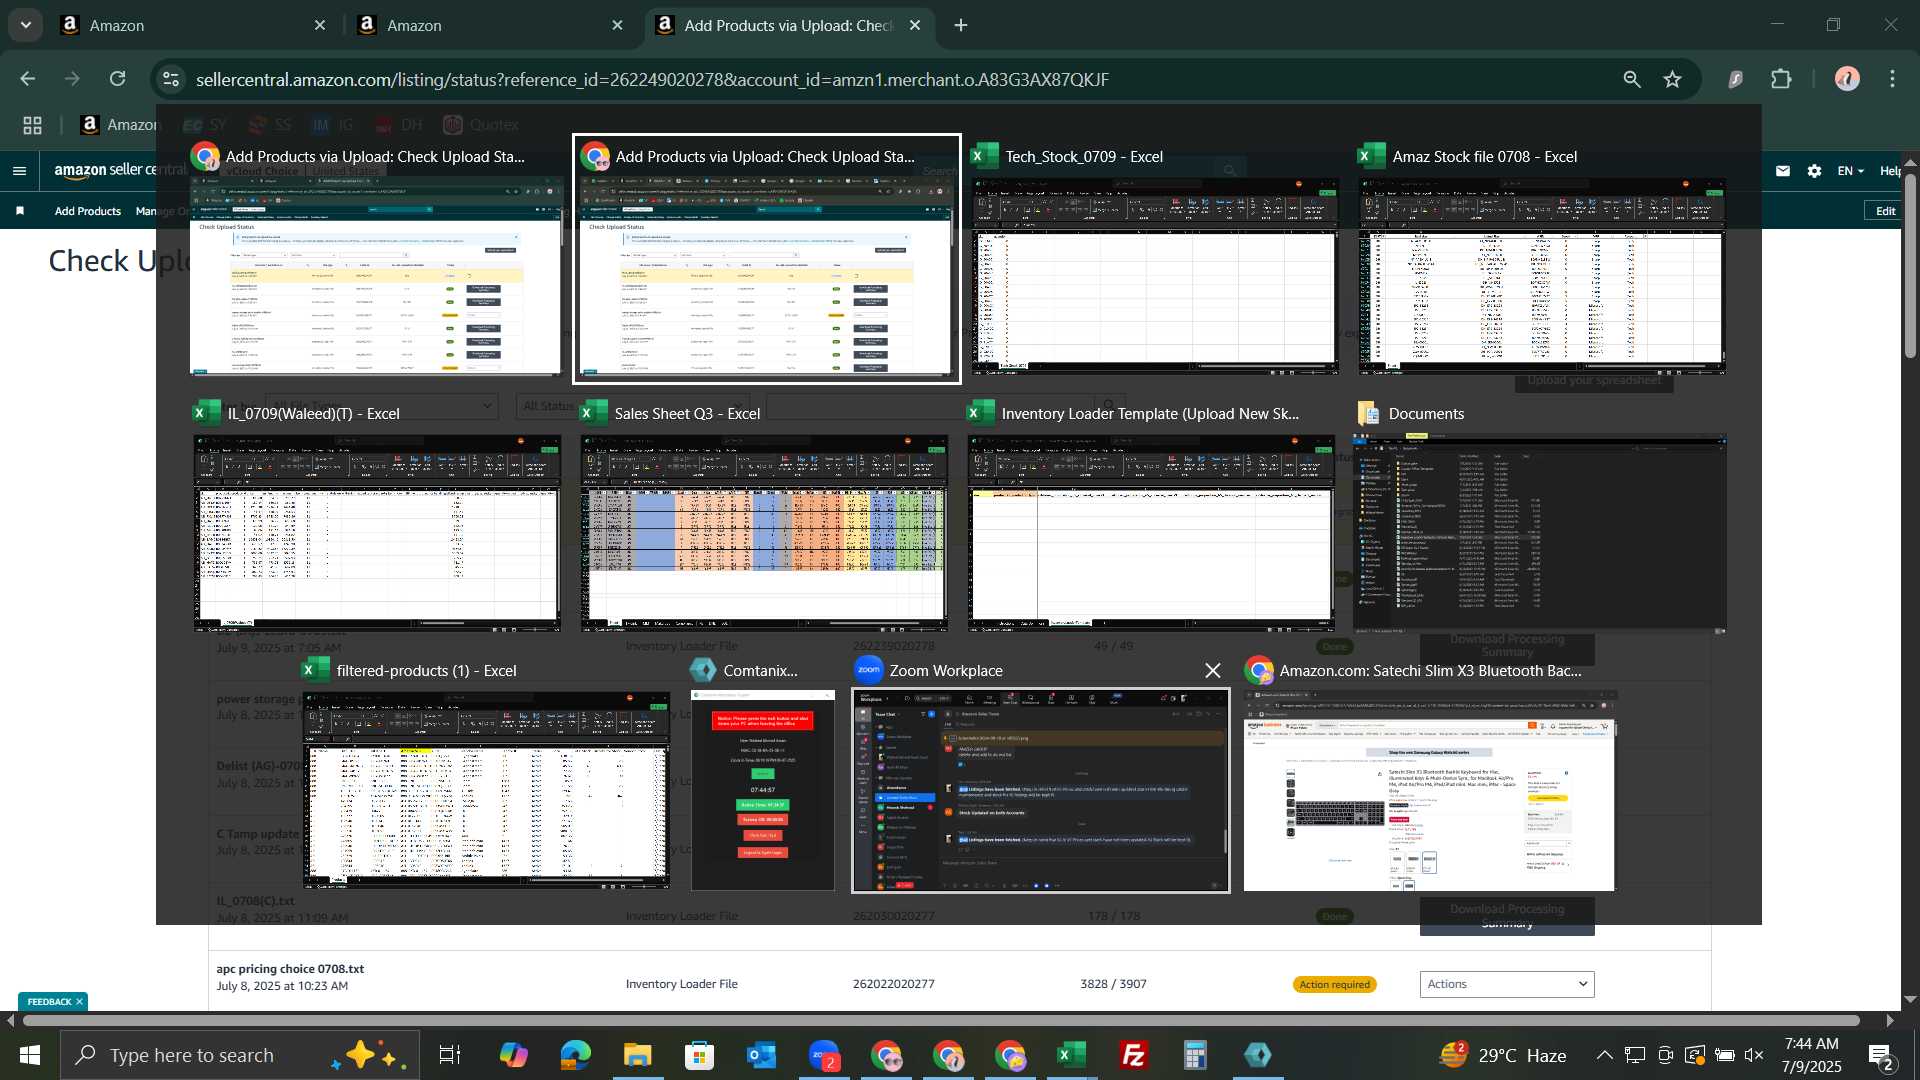
Task: Open Windows Start menu
Action: pyautogui.click(x=29, y=1055)
